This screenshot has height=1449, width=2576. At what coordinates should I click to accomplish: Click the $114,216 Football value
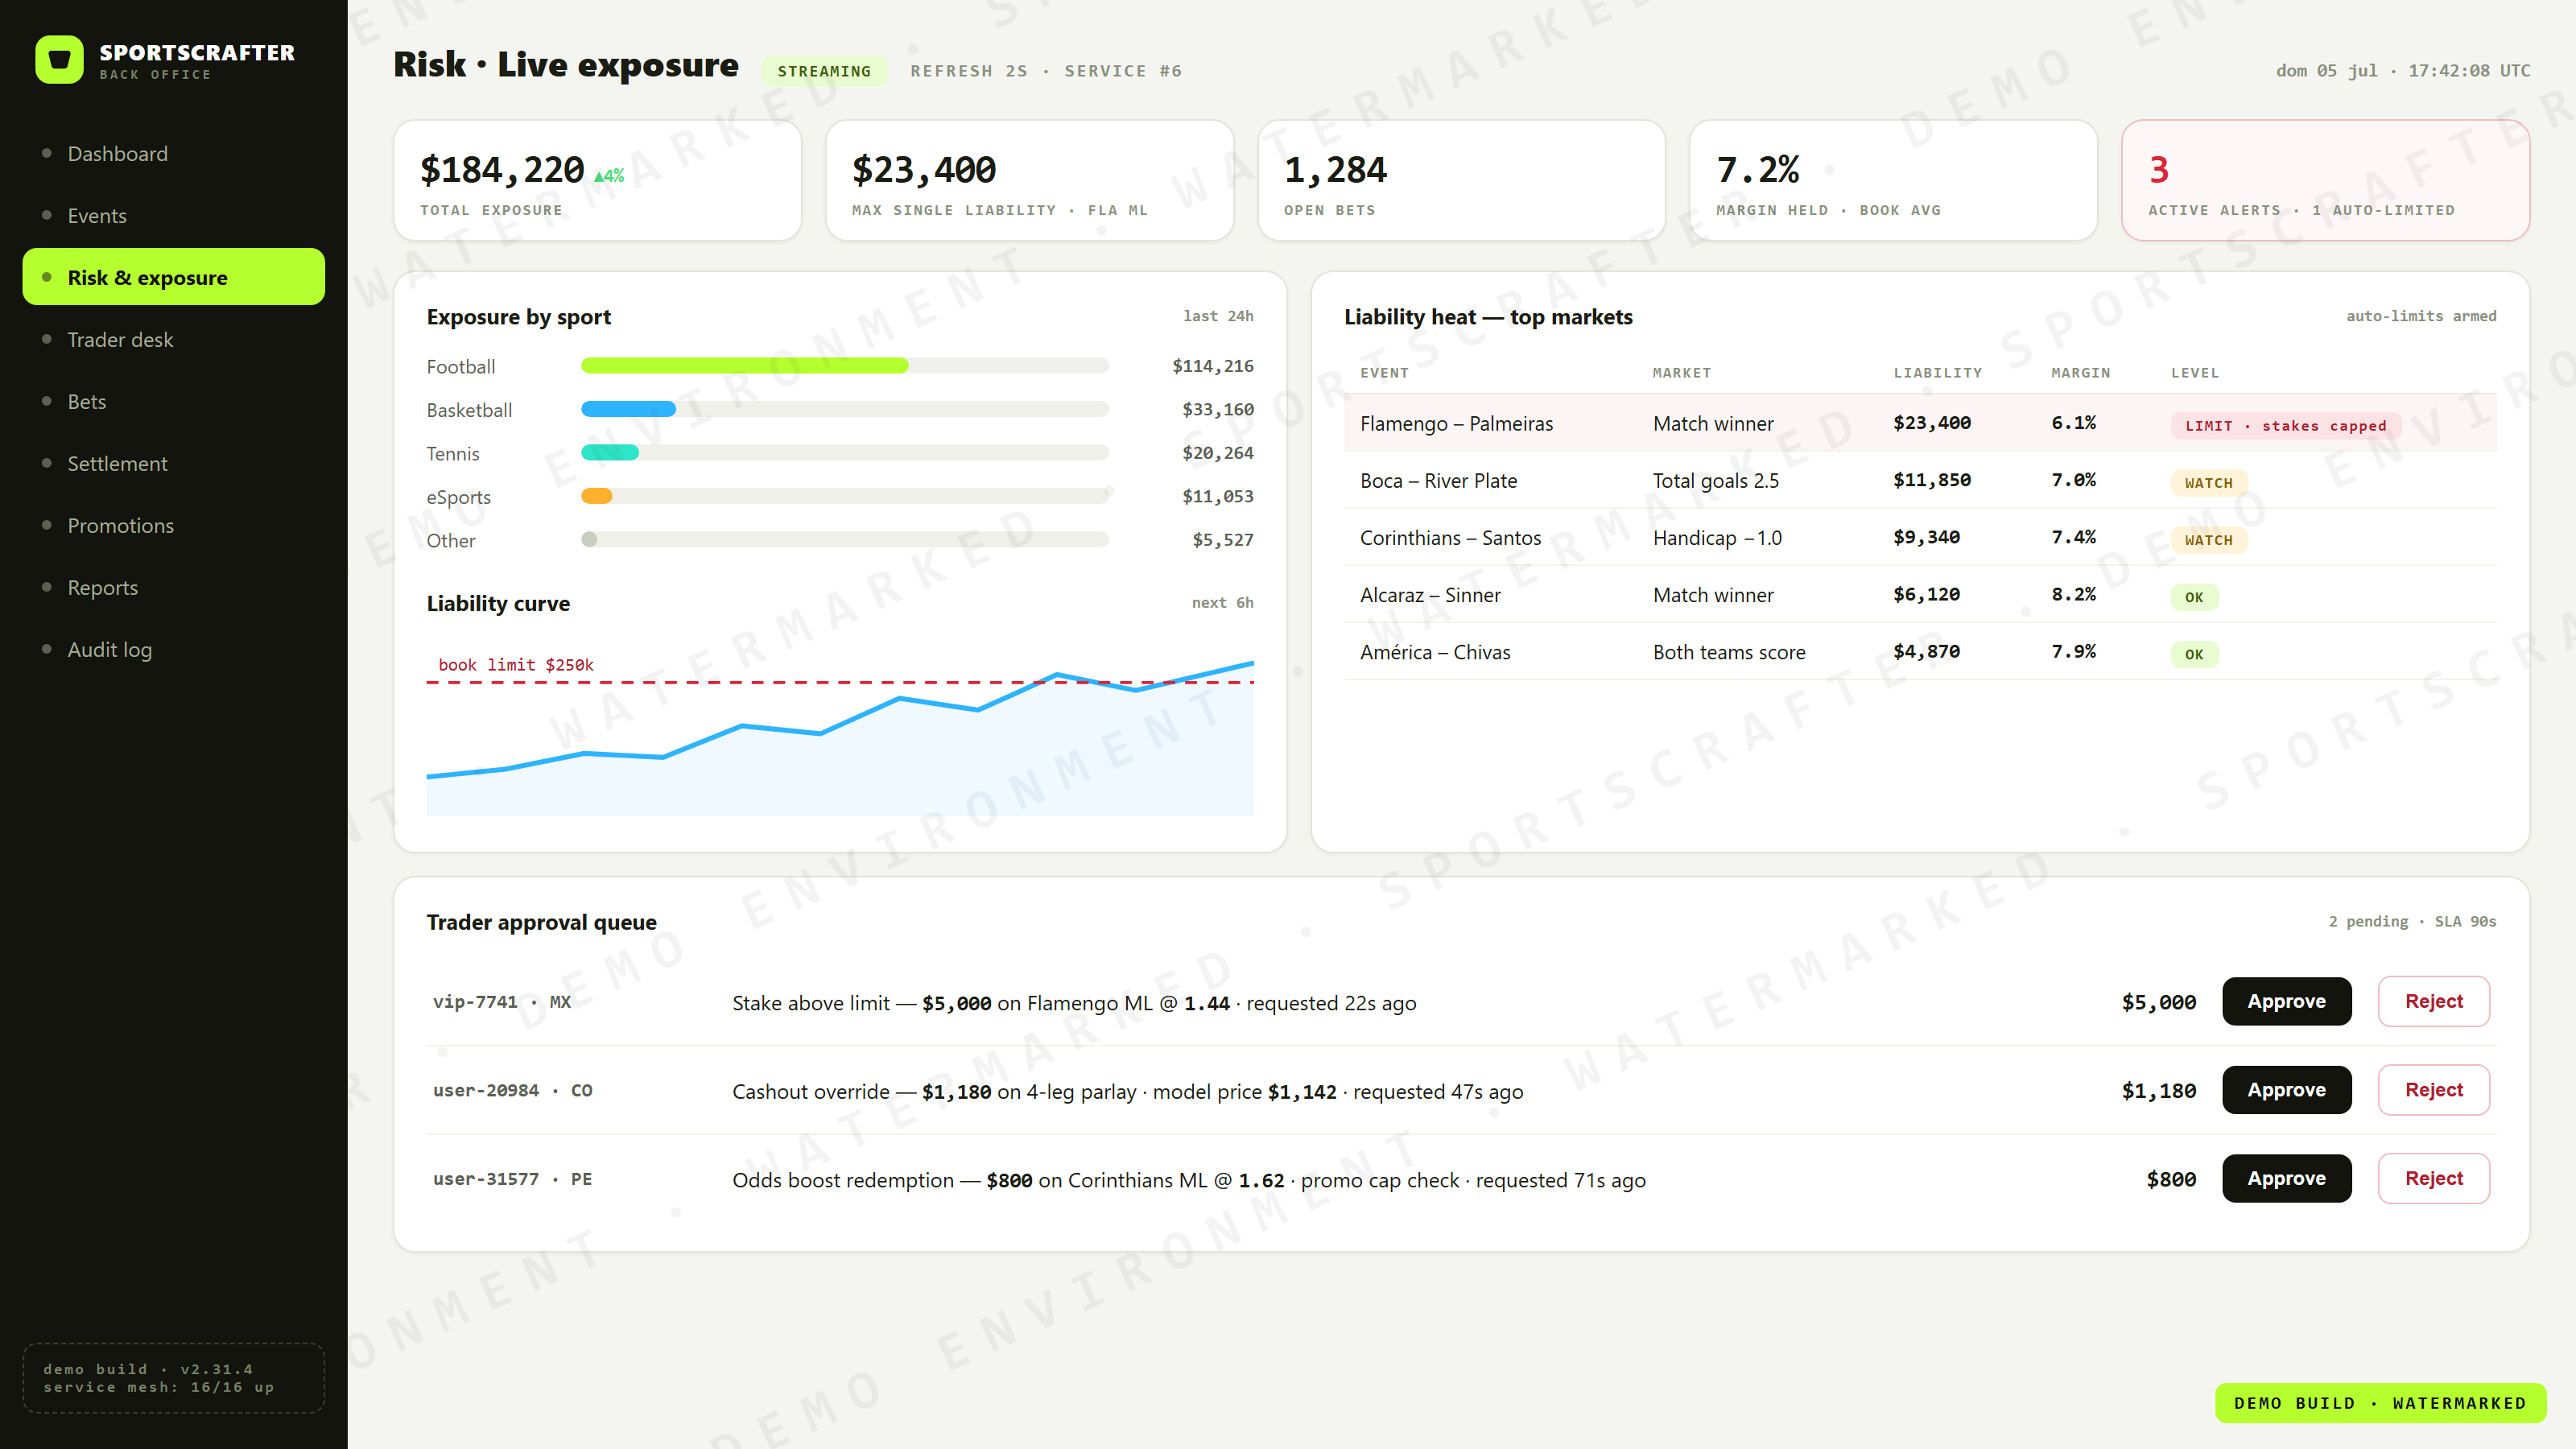[x=1212, y=366]
